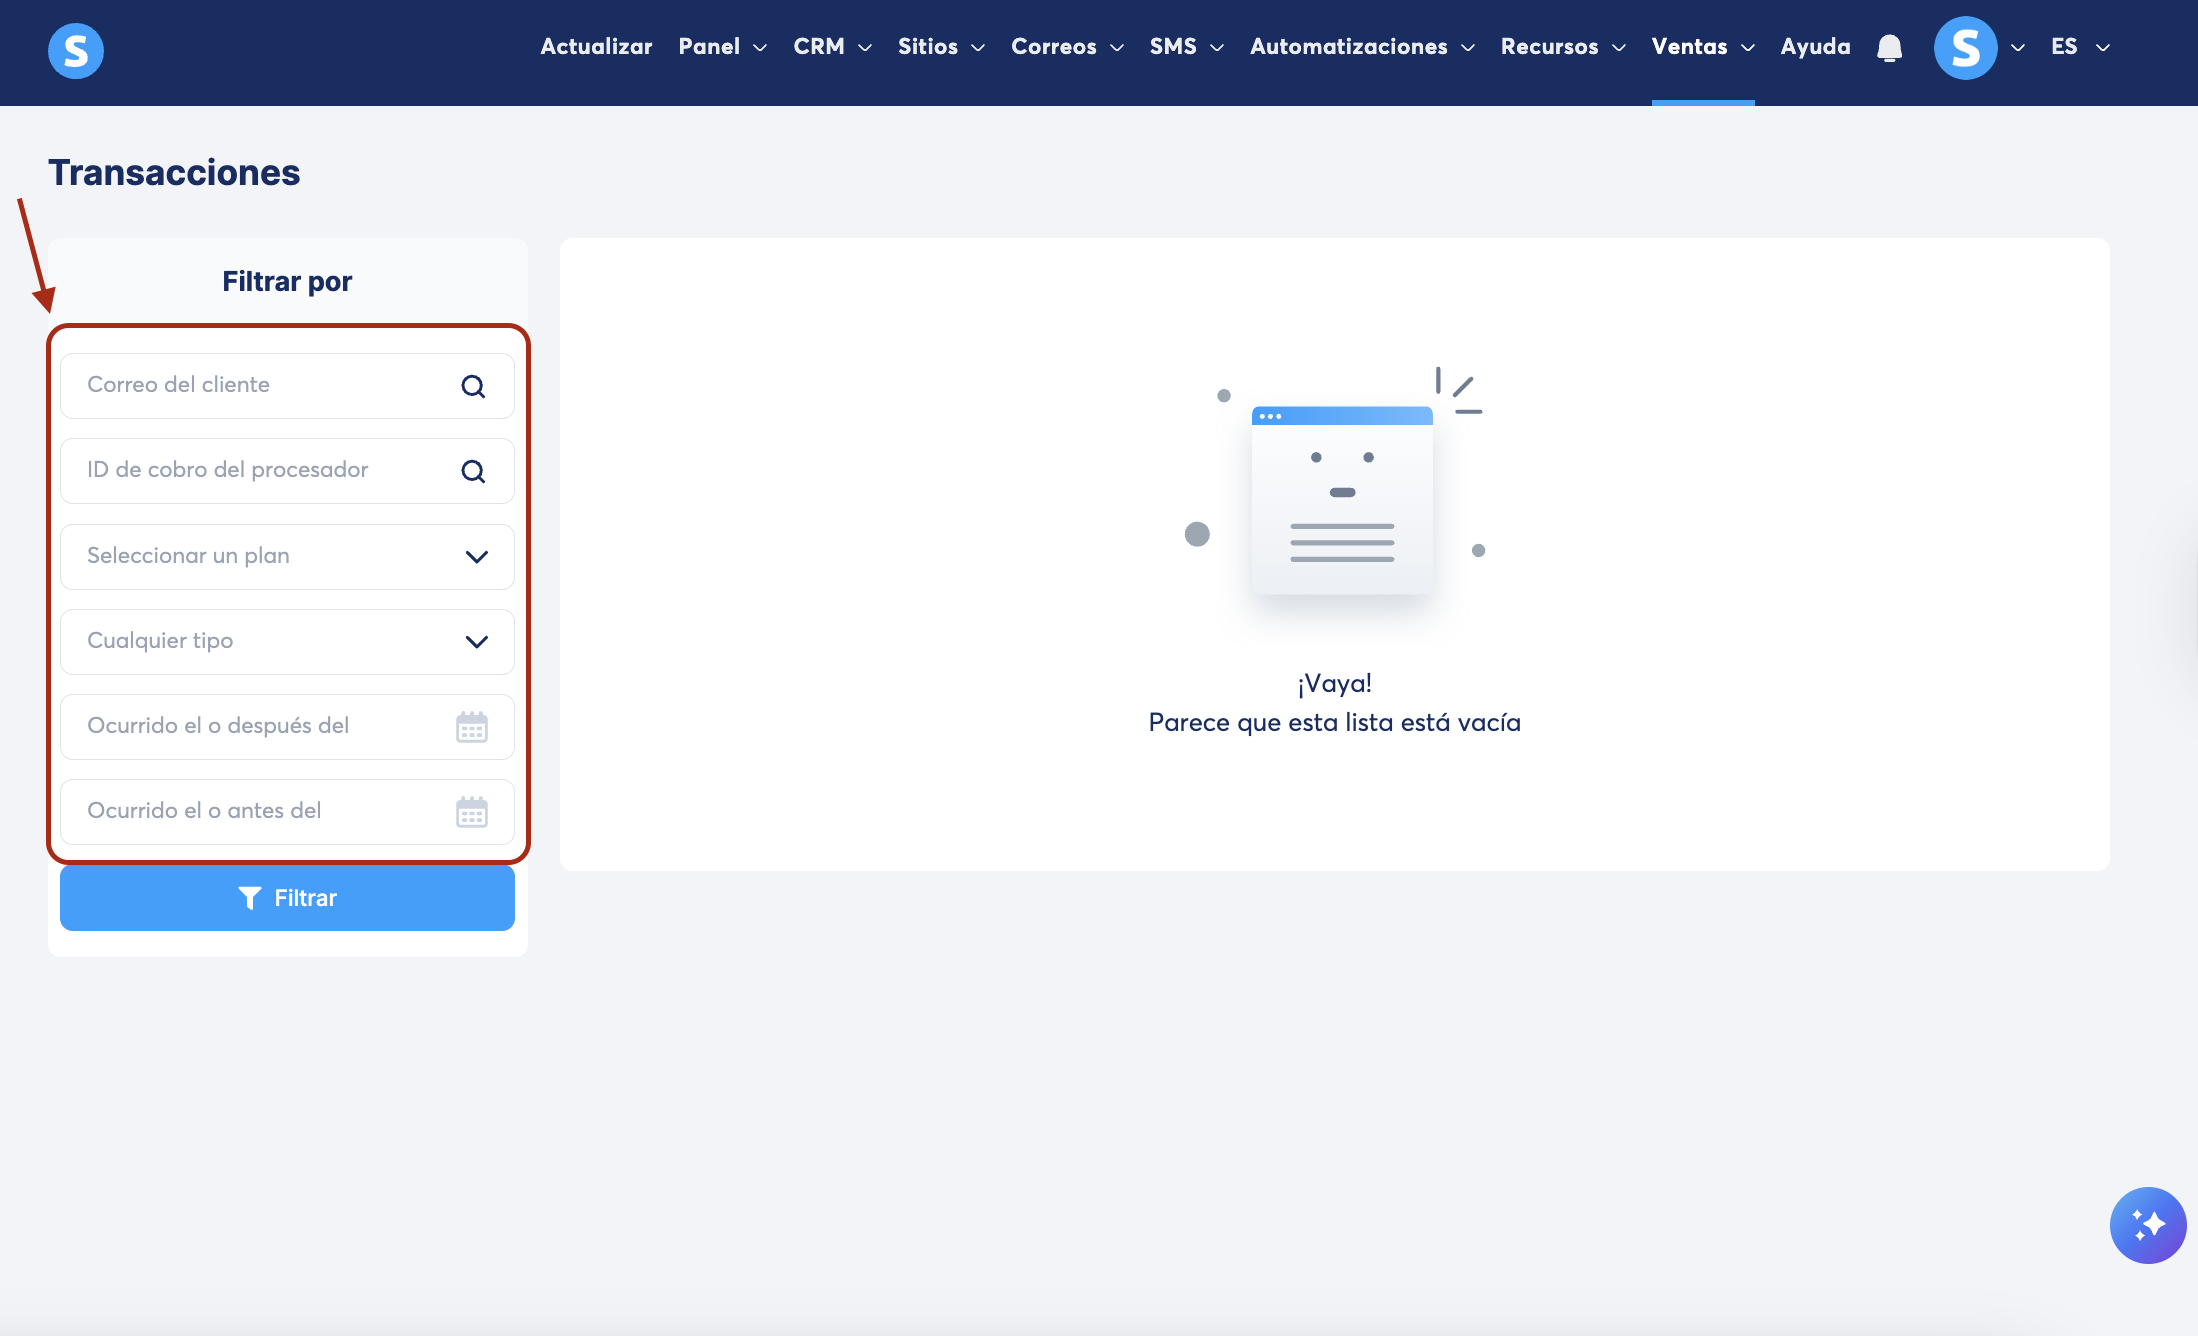Expand the Ventas menu
2198x1336 pixels.
(x=1702, y=47)
